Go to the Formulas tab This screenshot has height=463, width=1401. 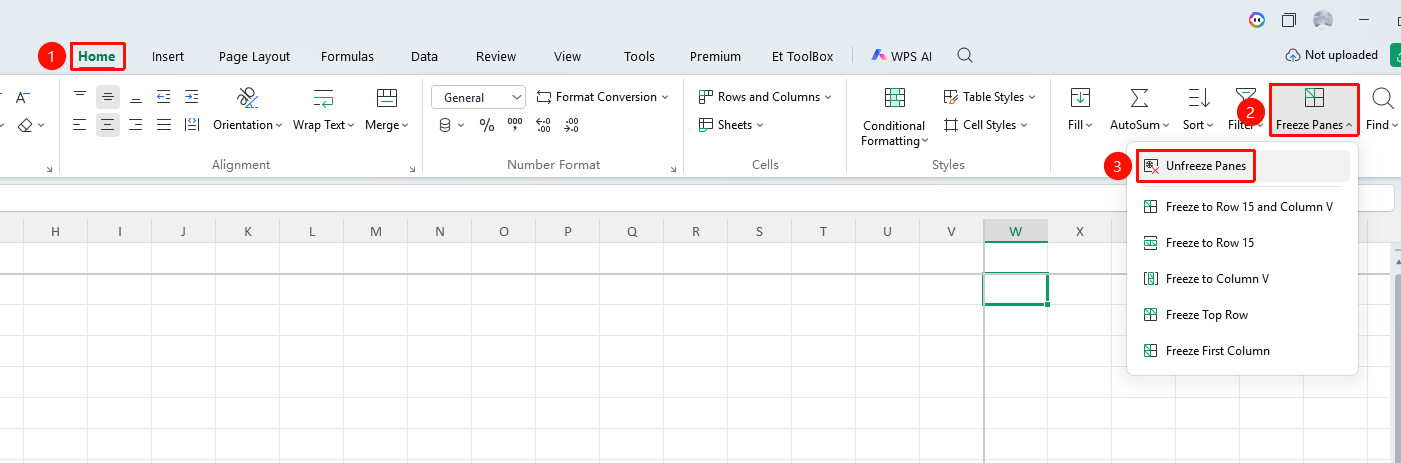coord(347,57)
